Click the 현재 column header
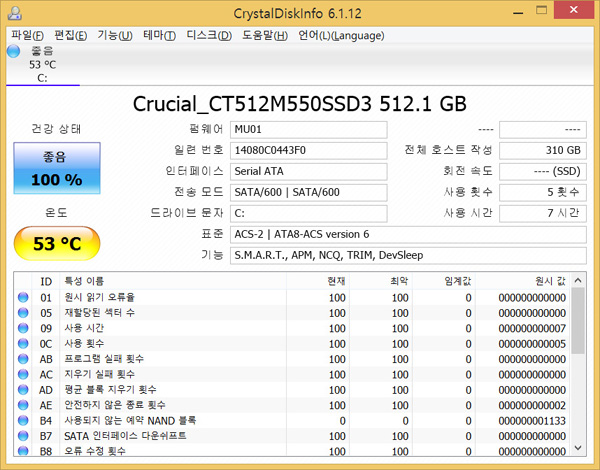The image size is (600, 470). click(318, 281)
